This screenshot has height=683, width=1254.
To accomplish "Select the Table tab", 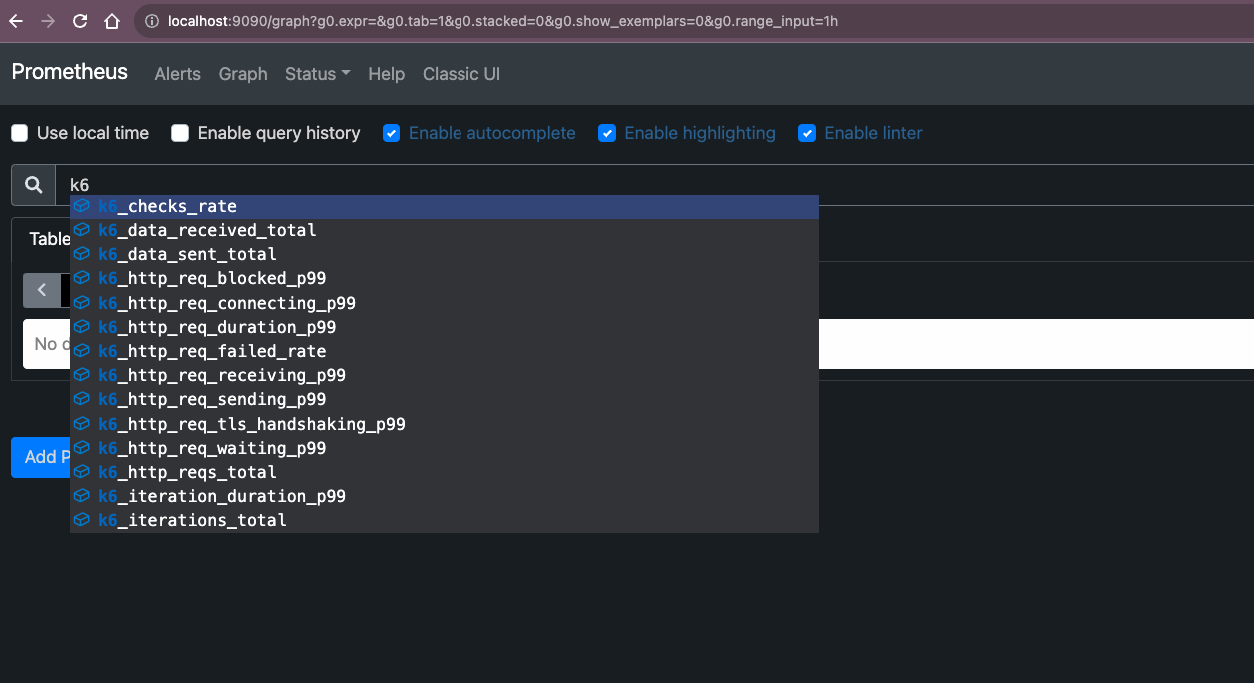I will pos(49,239).
